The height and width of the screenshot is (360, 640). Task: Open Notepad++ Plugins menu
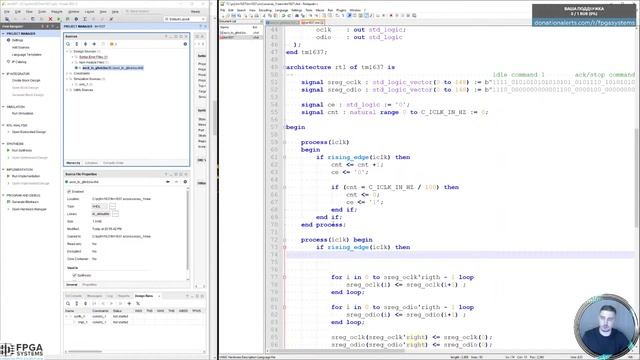point(341,10)
